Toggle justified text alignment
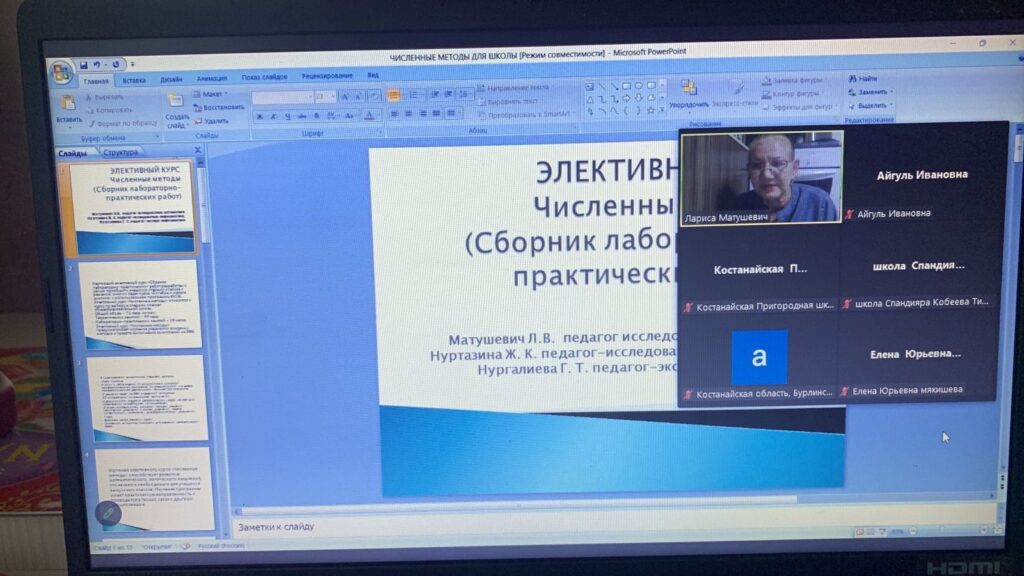 click(436, 114)
